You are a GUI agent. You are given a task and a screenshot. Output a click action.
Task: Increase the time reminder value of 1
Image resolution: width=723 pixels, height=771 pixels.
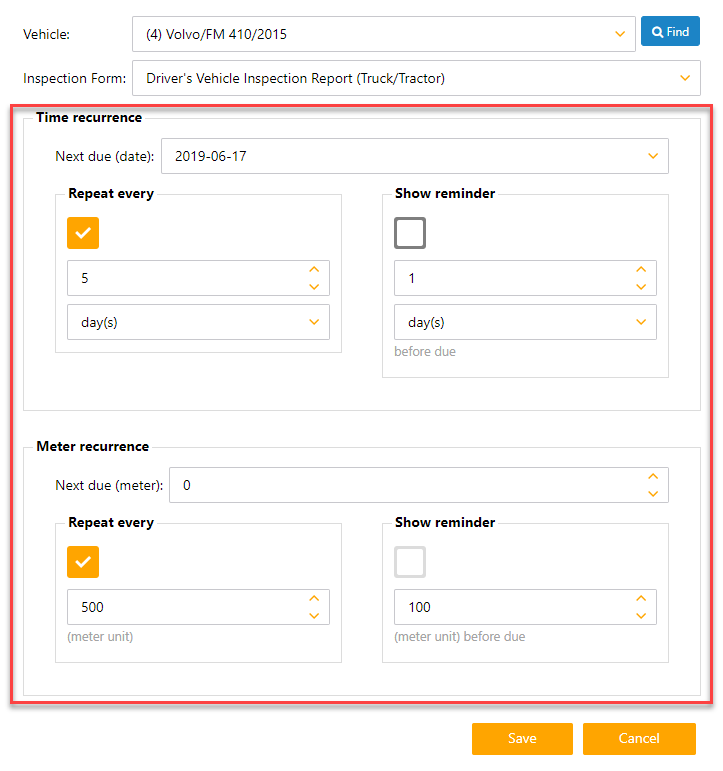tap(641, 269)
